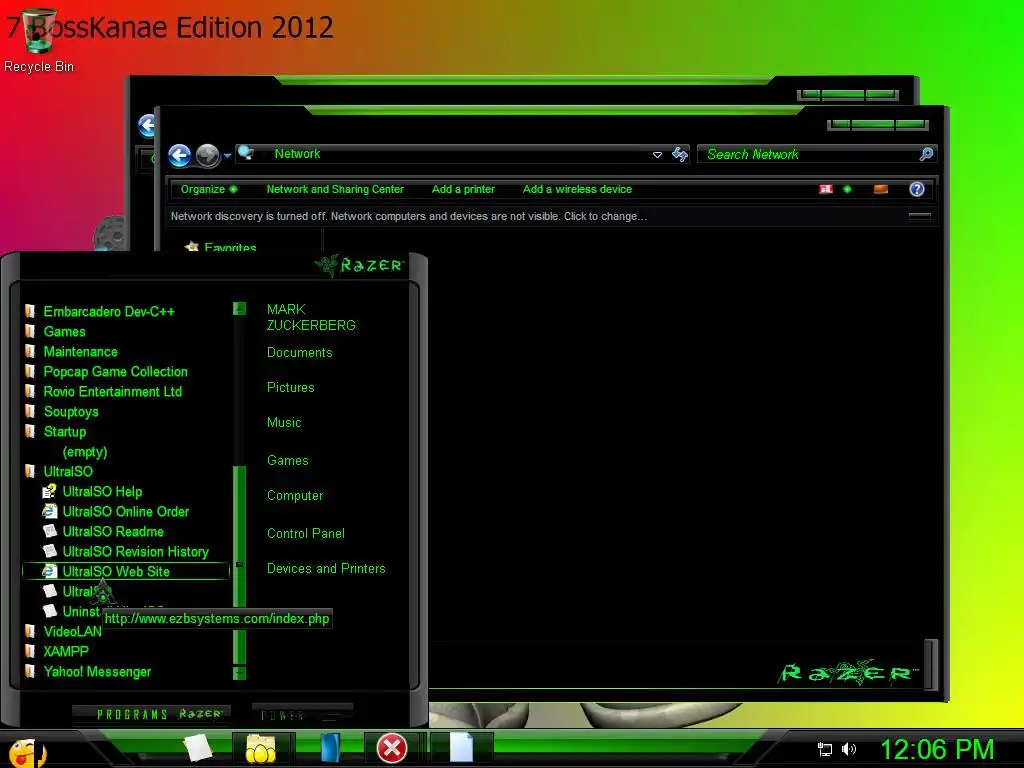Click back arrow of the rear window

[148, 125]
